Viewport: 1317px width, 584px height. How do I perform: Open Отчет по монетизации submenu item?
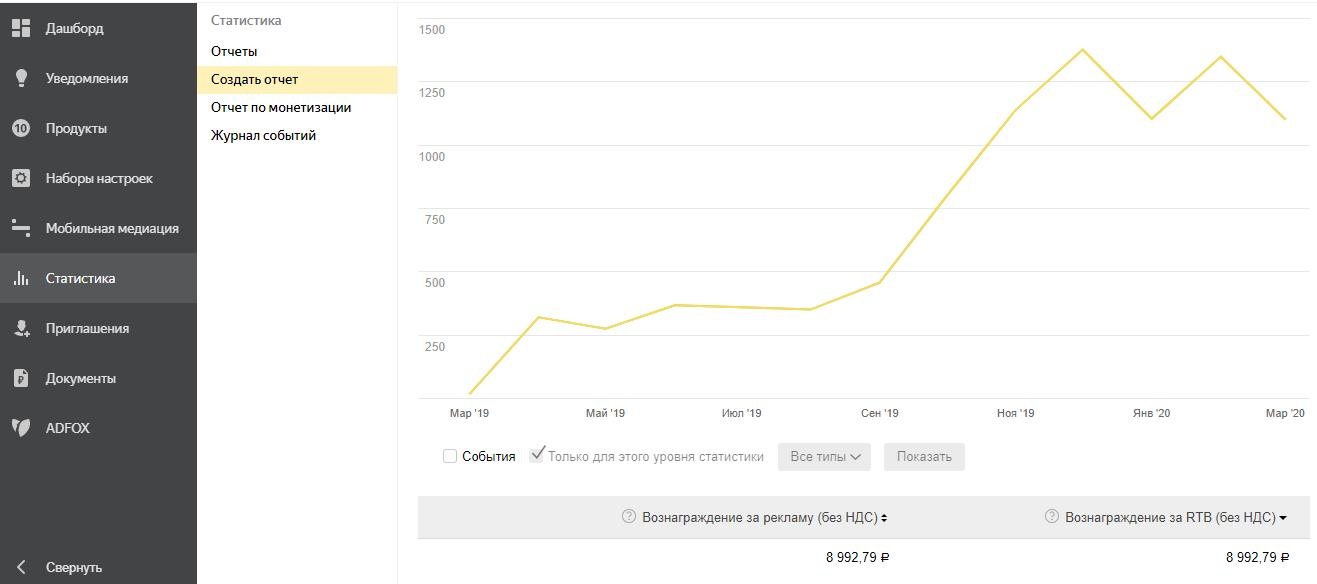click(281, 107)
